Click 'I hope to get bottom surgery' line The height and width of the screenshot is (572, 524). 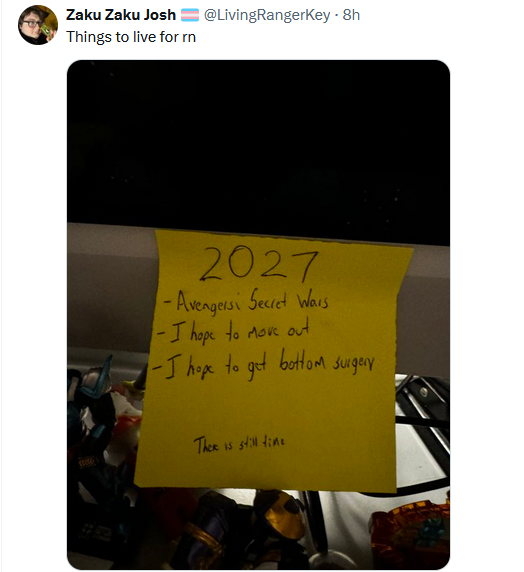pyautogui.click(x=264, y=363)
